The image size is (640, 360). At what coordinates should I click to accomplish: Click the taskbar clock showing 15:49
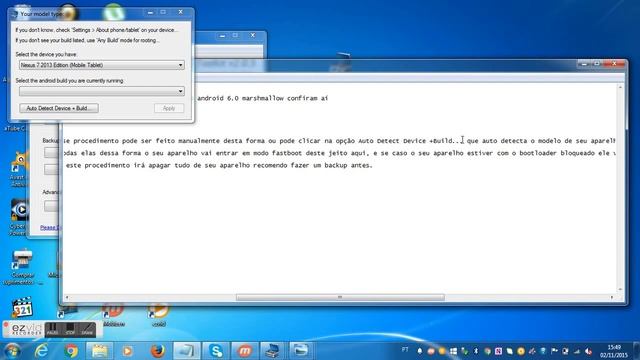point(613,351)
